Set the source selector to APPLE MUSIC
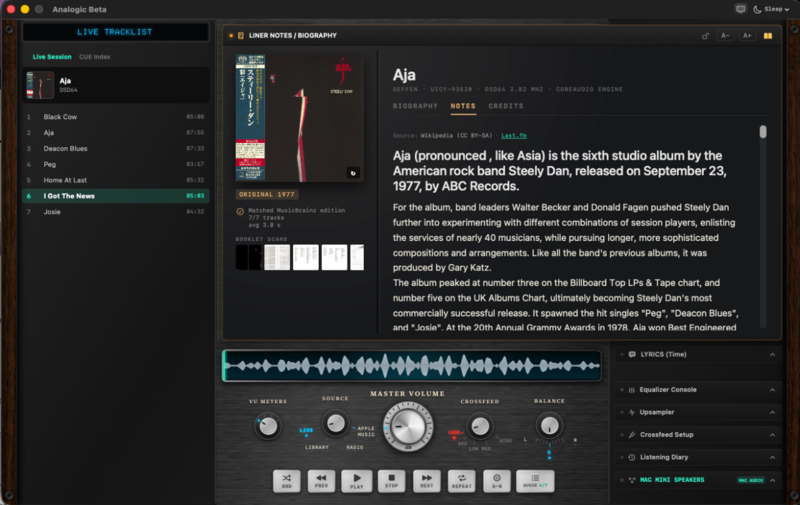Viewport: 800px width, 505px height. (x=366, y=432)
